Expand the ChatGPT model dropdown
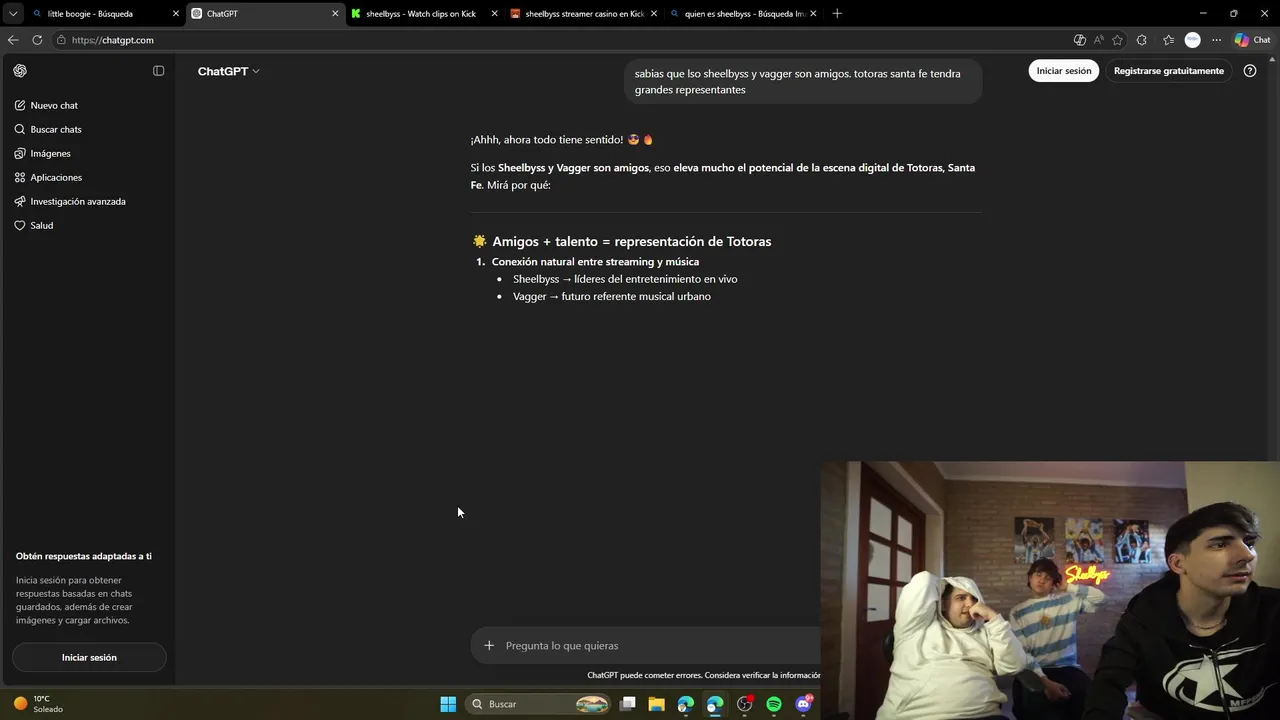The width and height of the screenshot is (1280, 720). click(x=228, y=71)
